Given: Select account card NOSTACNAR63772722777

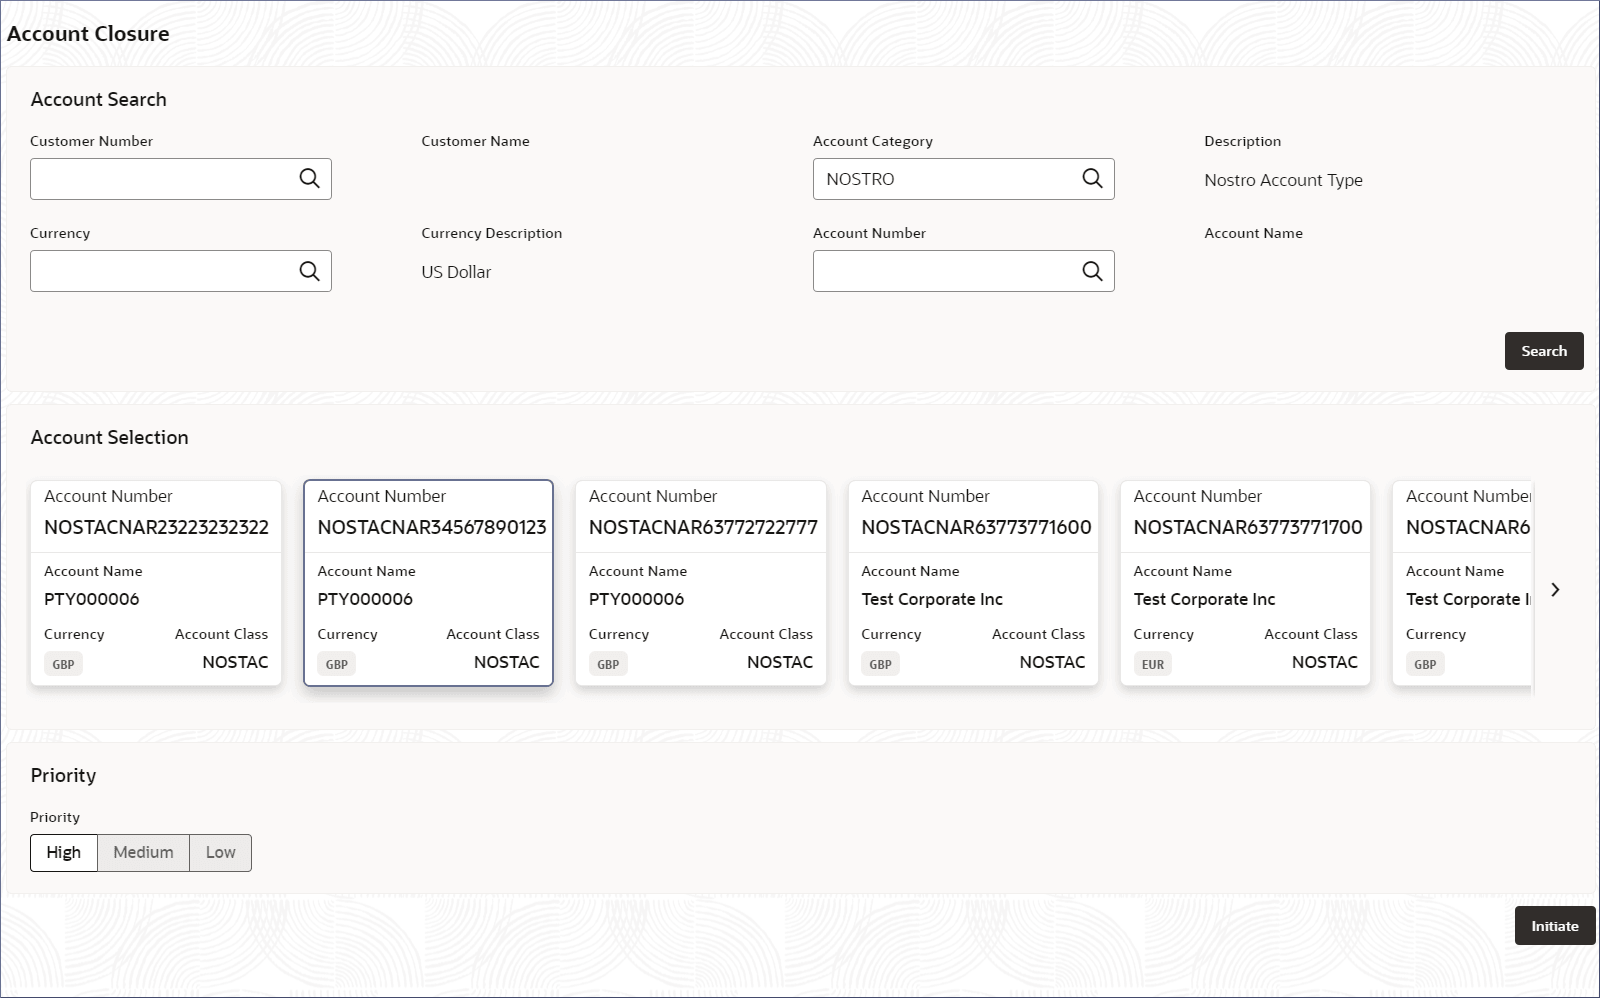Looking at the screenshot, I should pos(701,583).
